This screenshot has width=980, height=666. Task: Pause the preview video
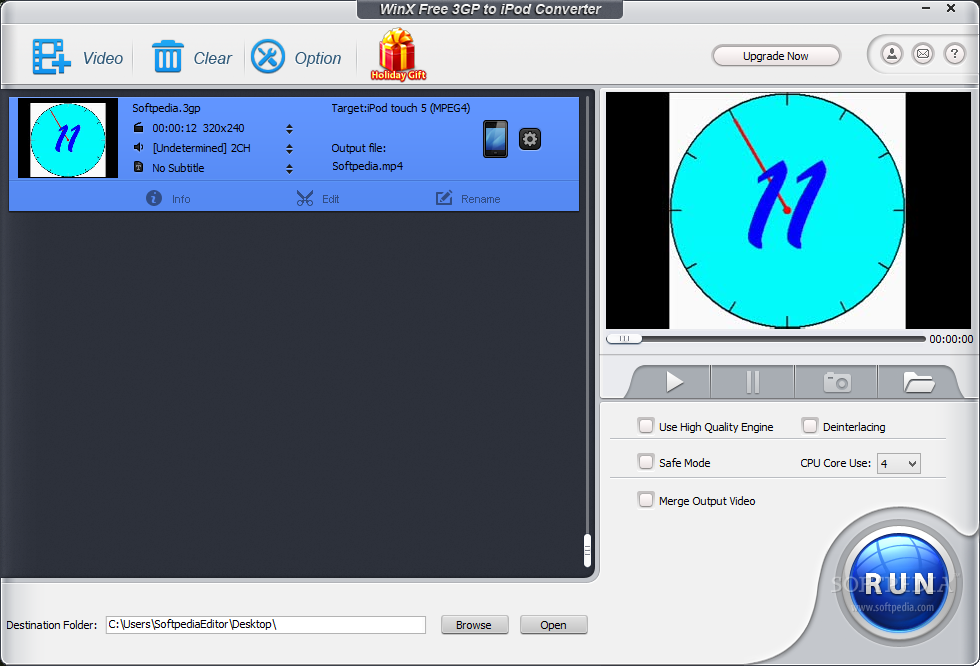(752, 382)
